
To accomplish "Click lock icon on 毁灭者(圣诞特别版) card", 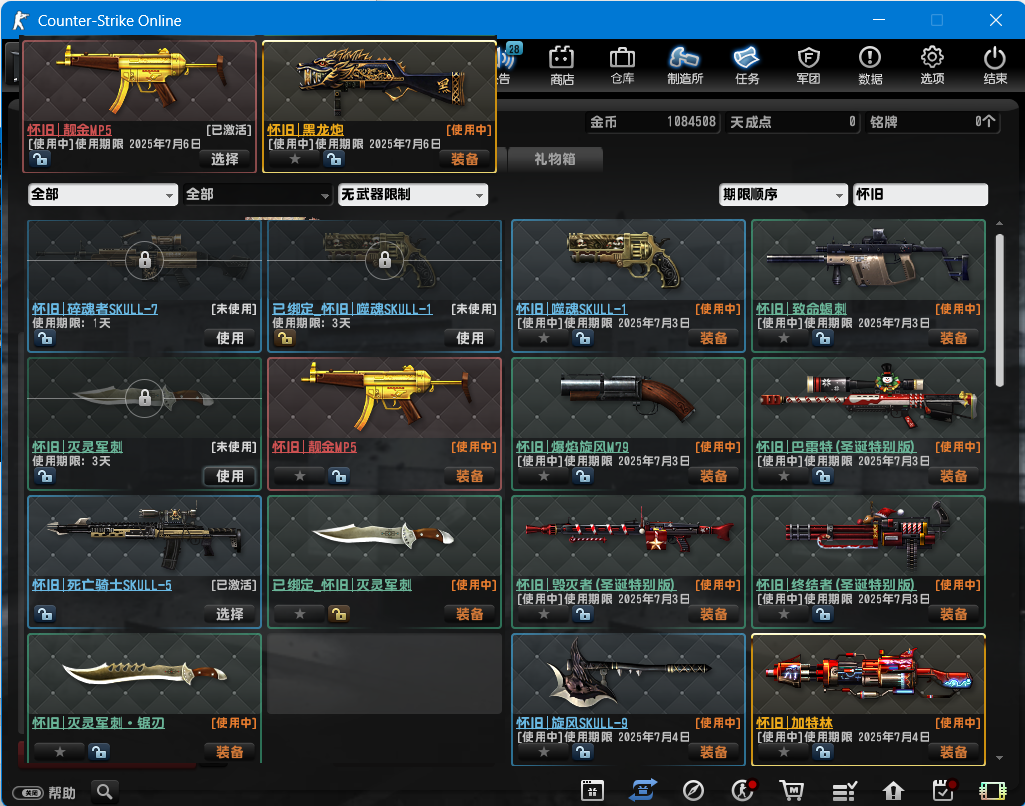I will (x=582, y=614).
